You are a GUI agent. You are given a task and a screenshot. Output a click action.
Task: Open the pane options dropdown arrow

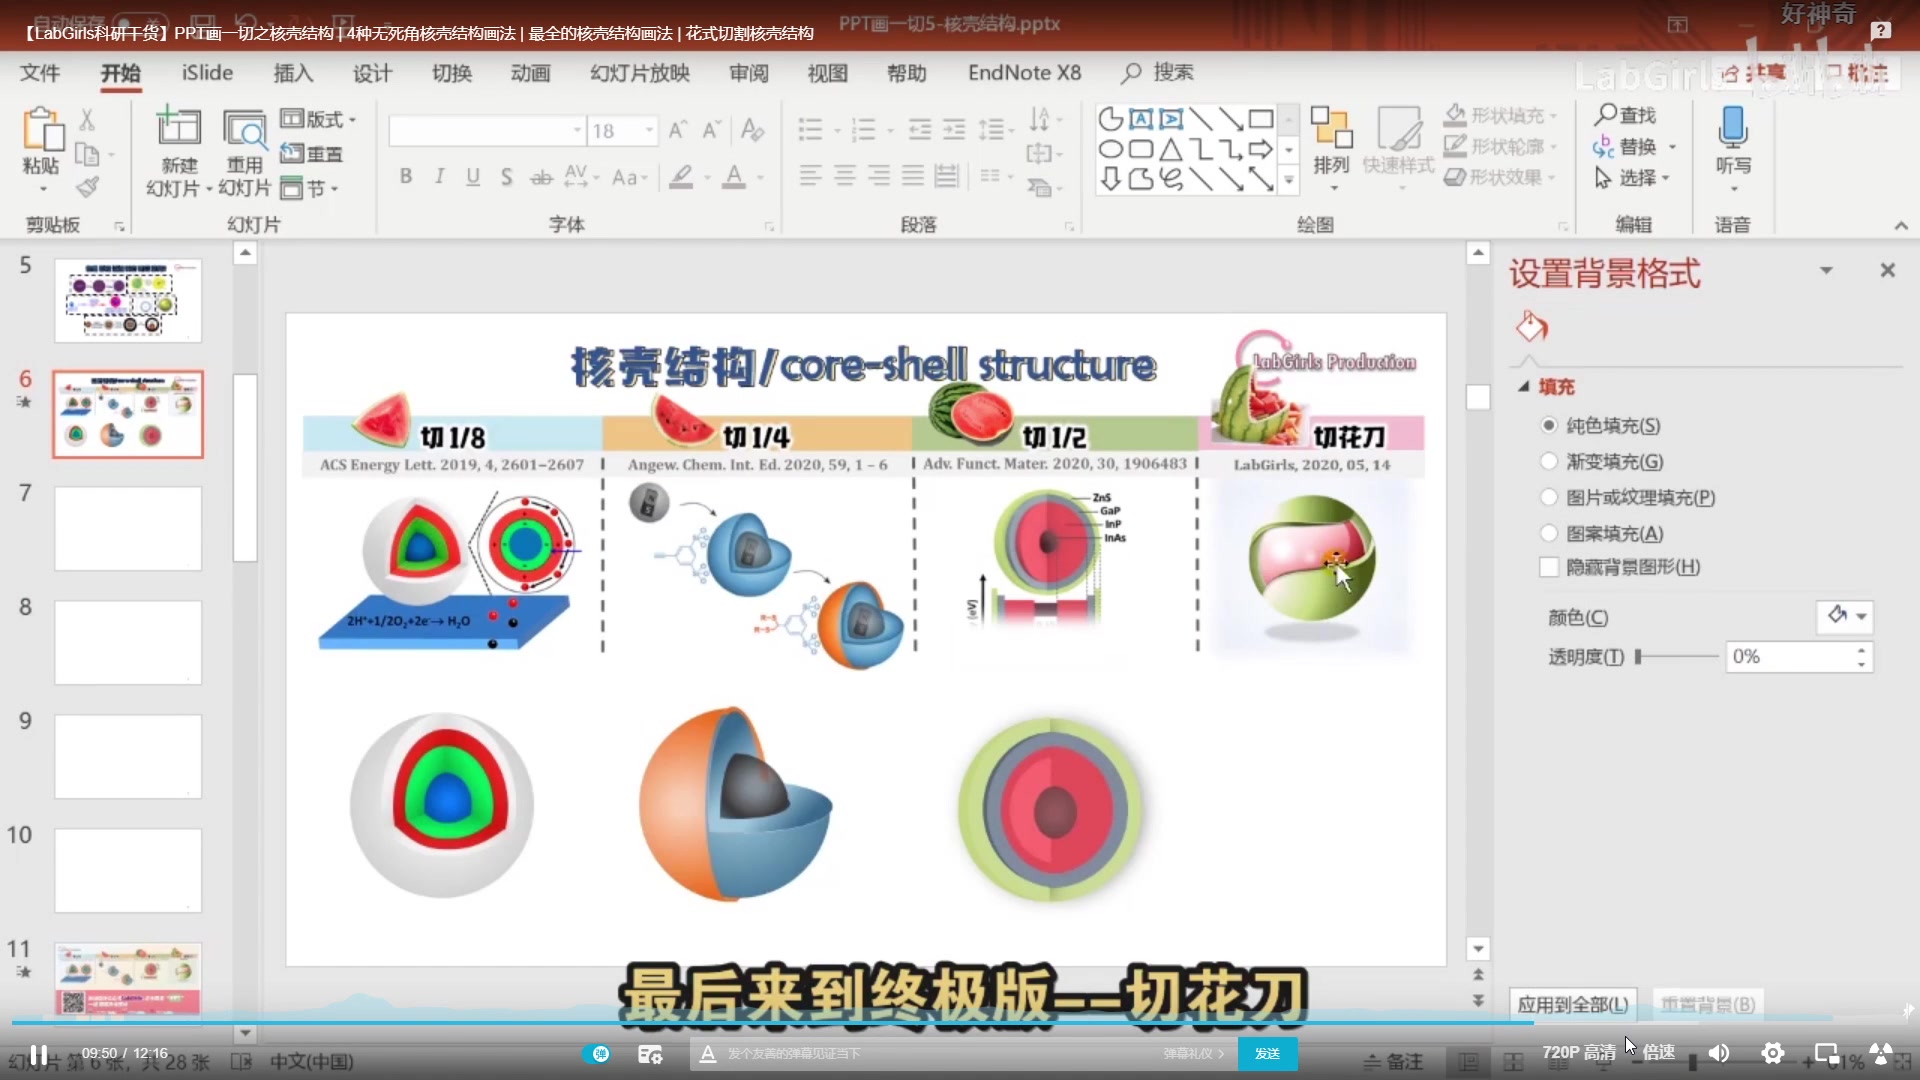click(x=1826, y=270)
